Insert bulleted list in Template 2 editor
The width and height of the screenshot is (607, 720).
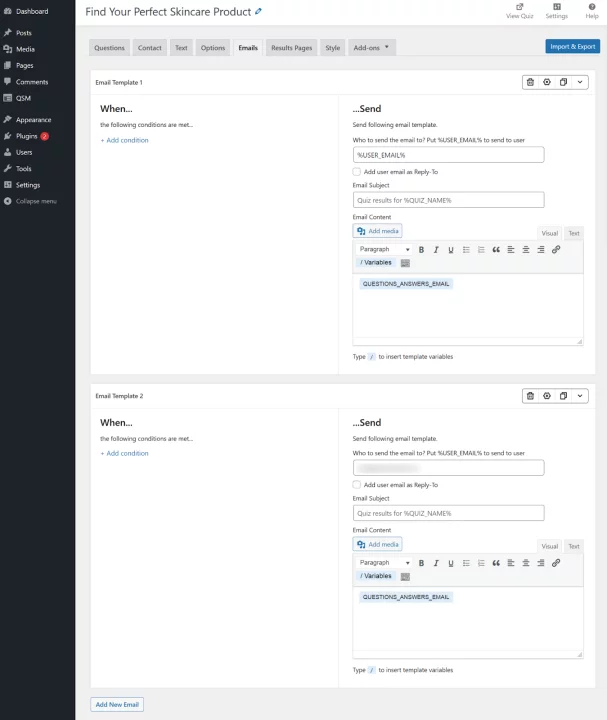point(466,563)
